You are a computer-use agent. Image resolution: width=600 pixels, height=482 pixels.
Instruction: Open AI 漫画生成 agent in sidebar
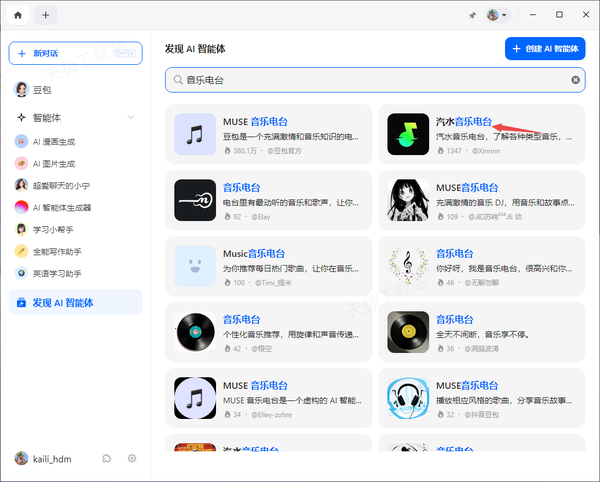[x=54, y=142]
